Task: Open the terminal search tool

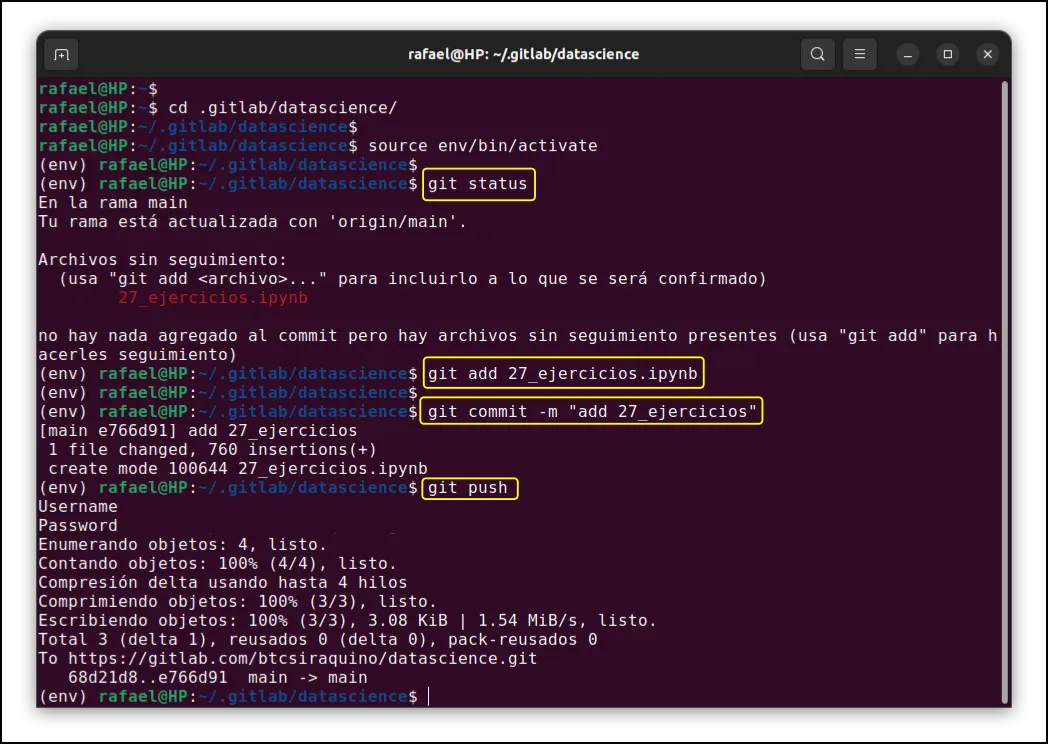Action: point(817,55)
